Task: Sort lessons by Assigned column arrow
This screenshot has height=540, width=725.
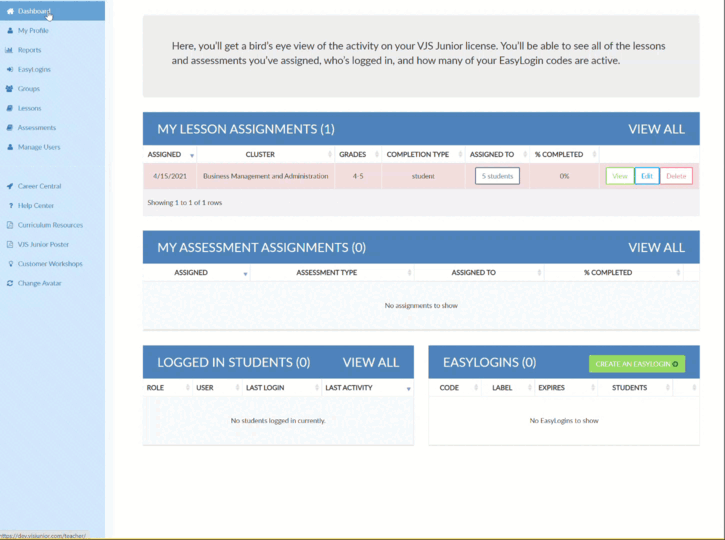Action: (x=192, y=156)
